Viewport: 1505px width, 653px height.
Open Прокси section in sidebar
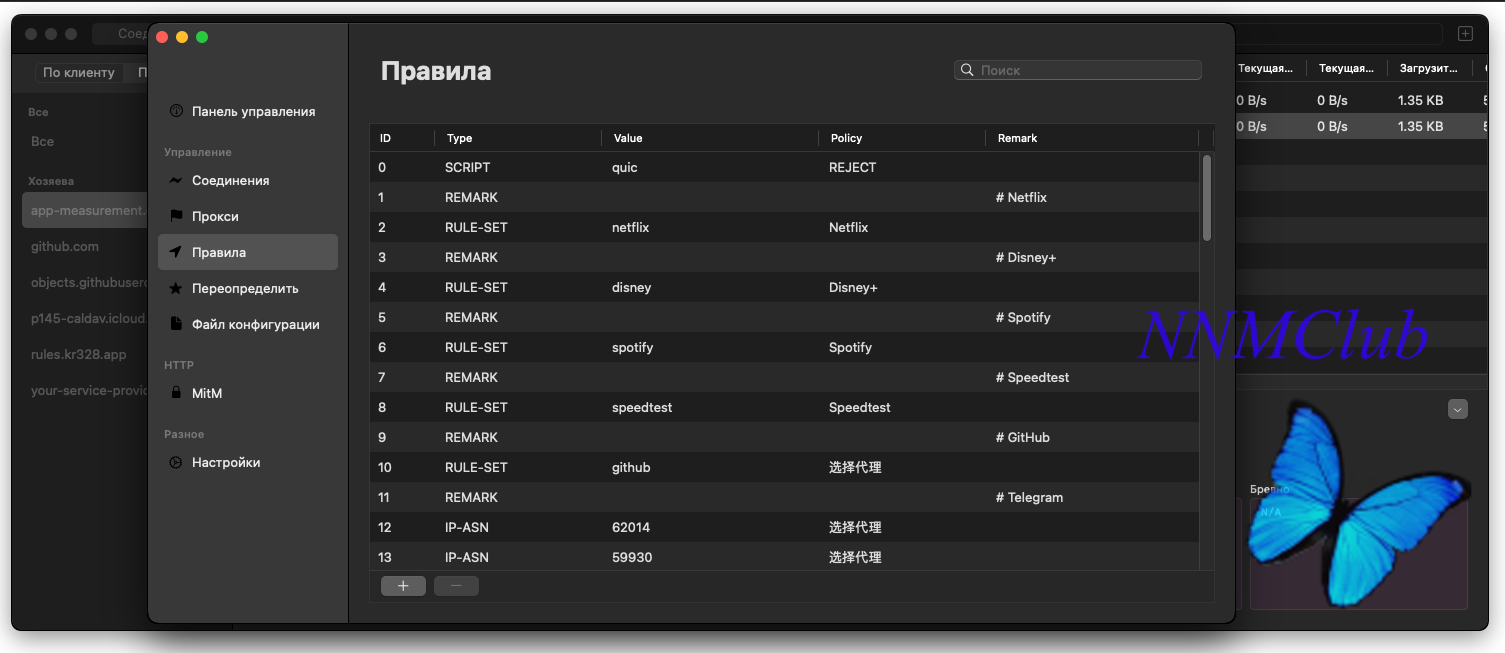click(x=248, y=217)
